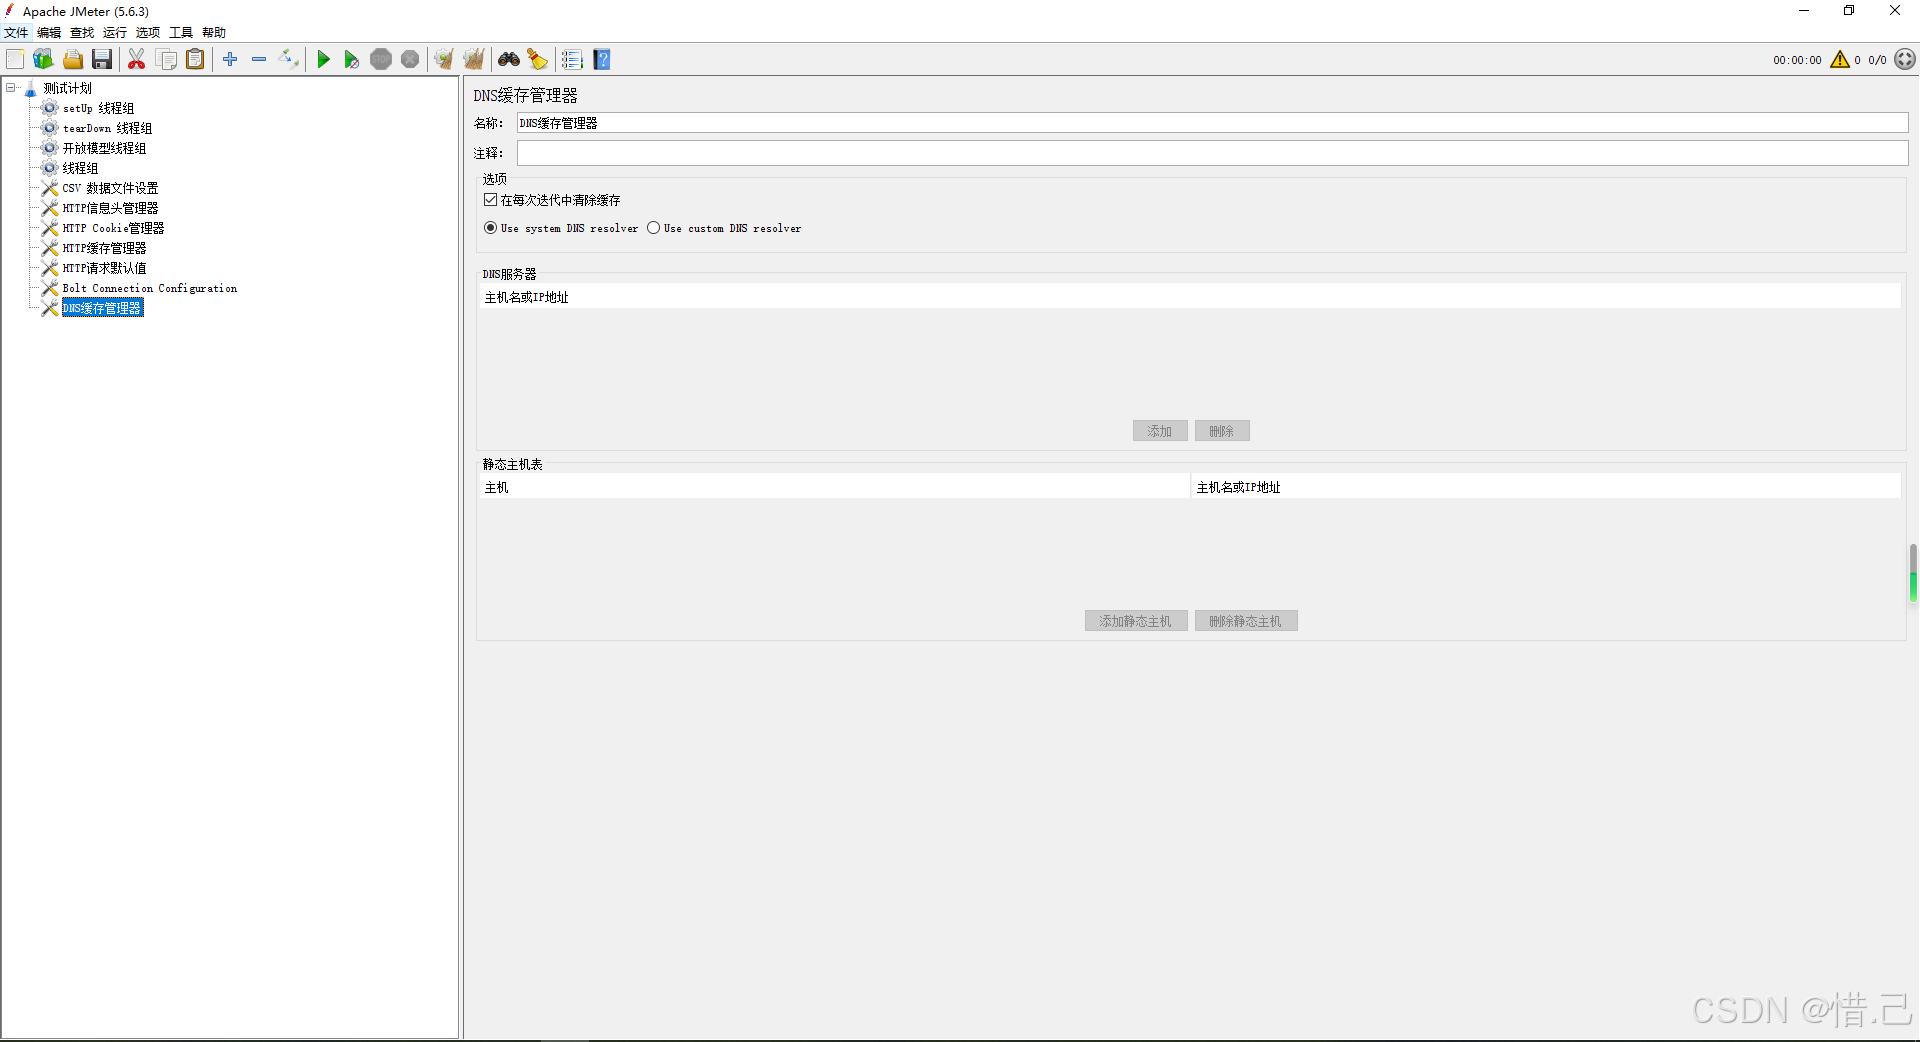This screenshot has width=1920, height=1042.
Task: Open the 编辑 menu
Action: pos(49,33)
